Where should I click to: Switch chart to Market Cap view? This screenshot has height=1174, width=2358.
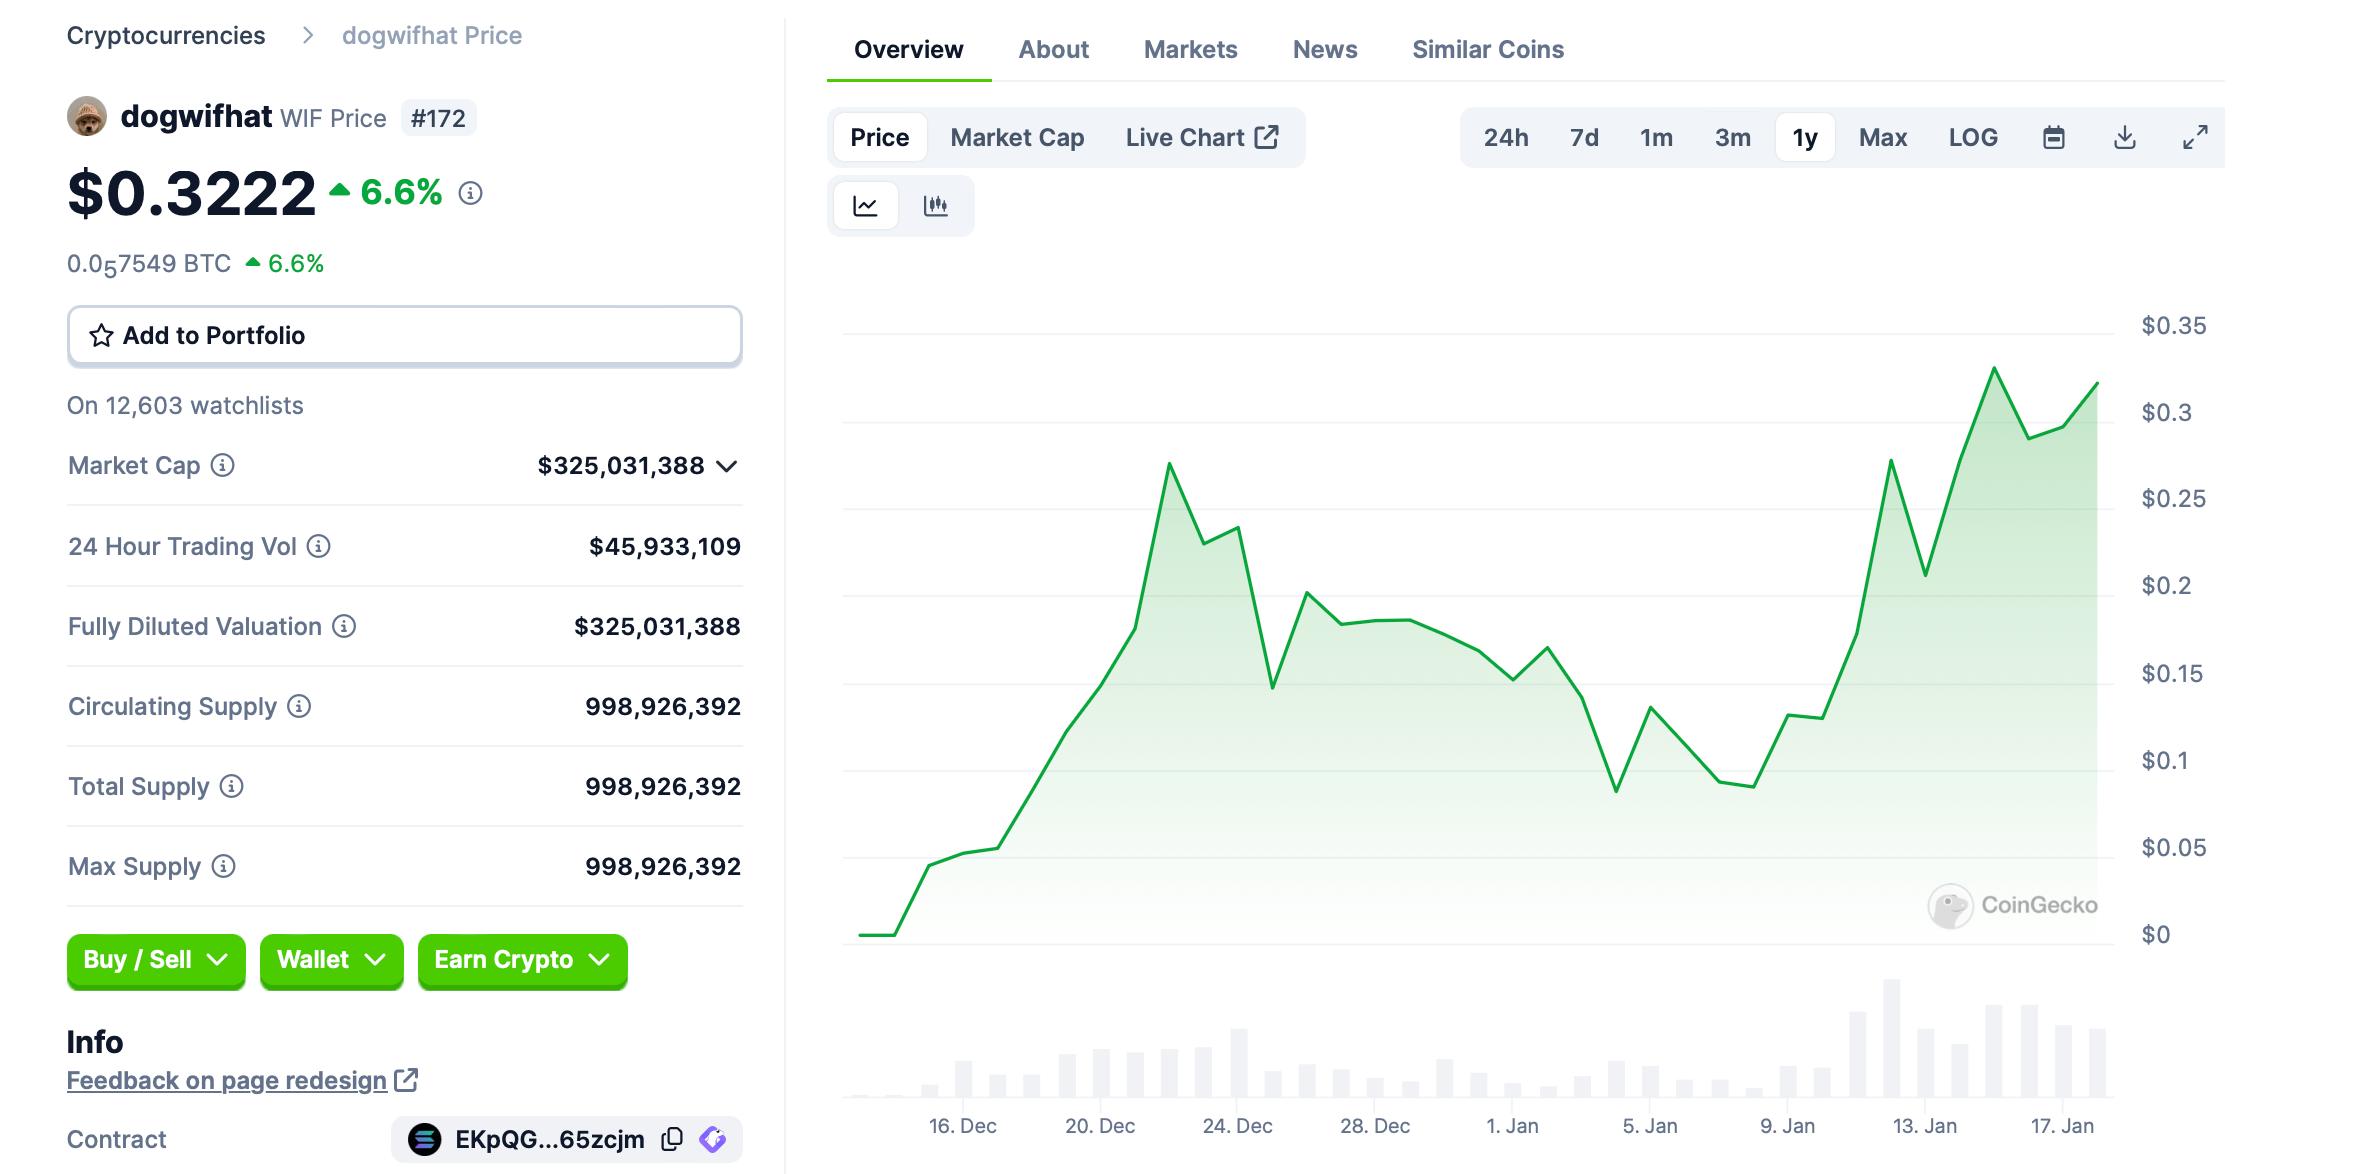tap(1016, 138)
